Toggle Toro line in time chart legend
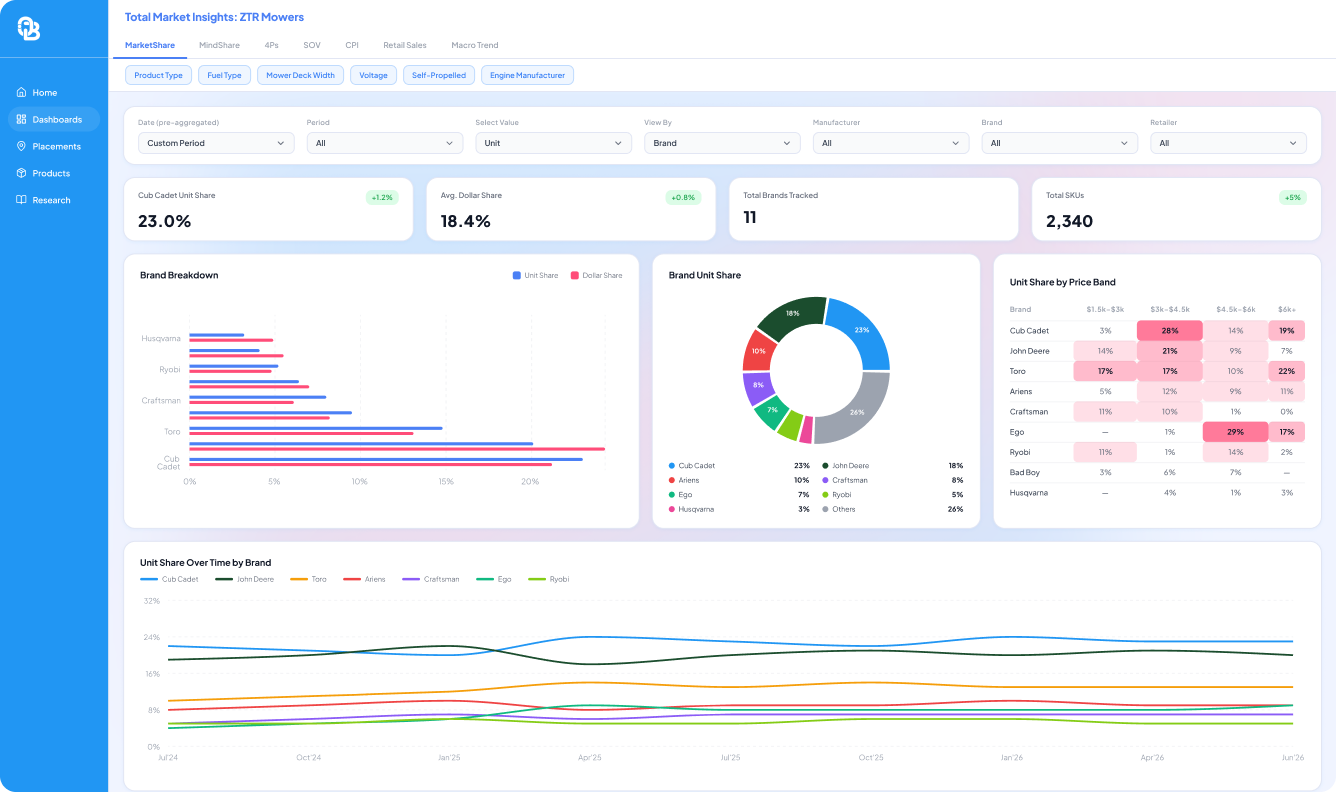This screenshot has height=792, width=1336. point(309,579)
